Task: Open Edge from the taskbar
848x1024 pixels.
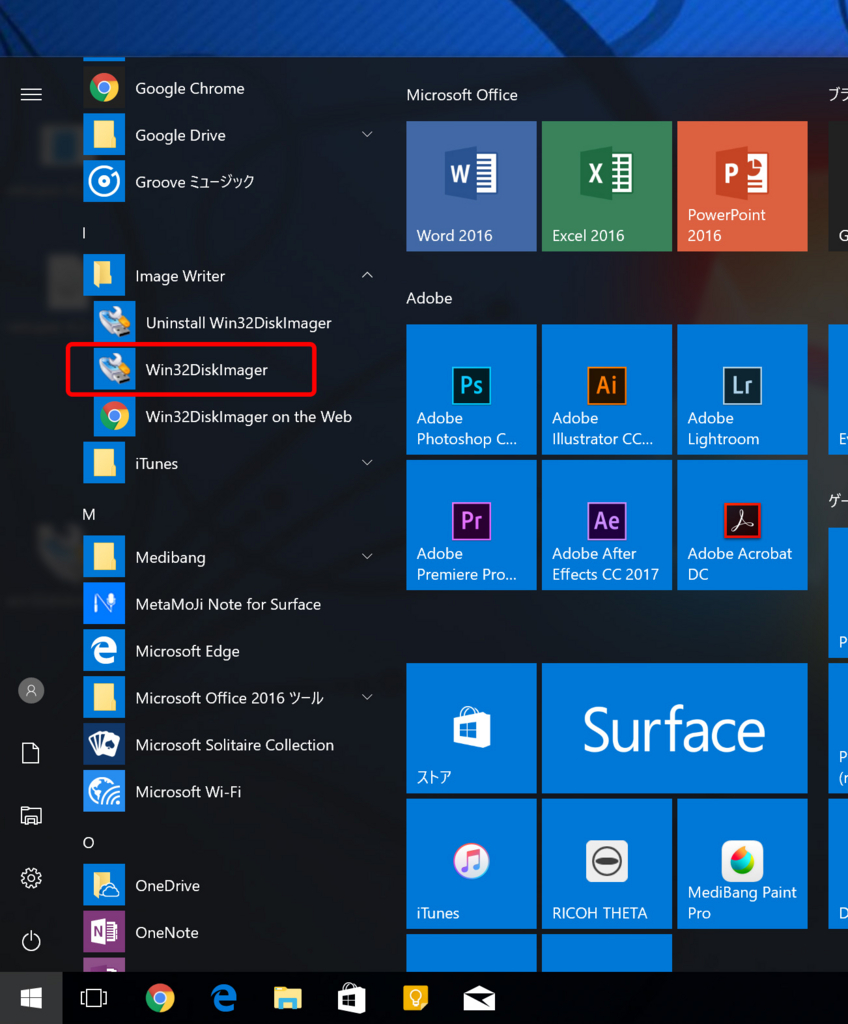Action: pos(223,998)
